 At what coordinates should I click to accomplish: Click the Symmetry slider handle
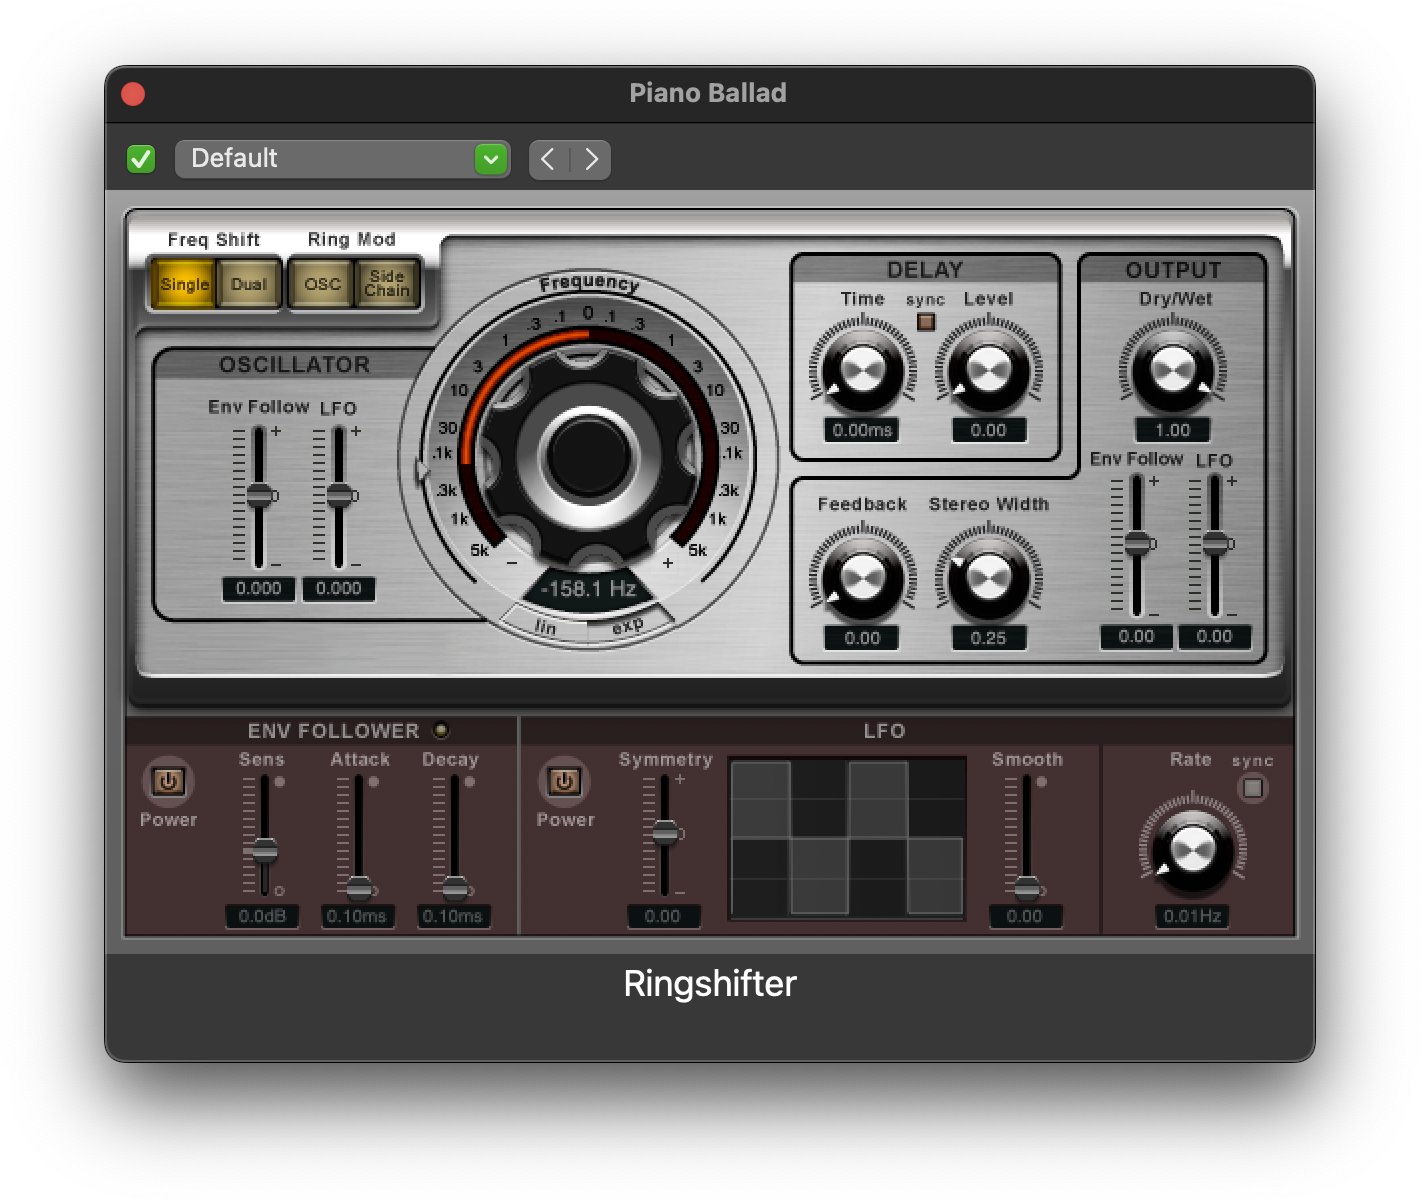tap(665, 832)
